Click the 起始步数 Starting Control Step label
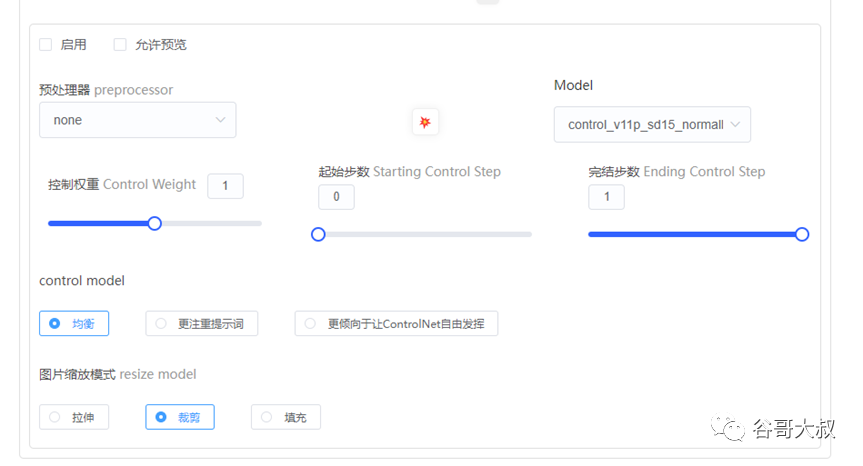The height and width of the screenshot is (466, 863). point(409,172)
